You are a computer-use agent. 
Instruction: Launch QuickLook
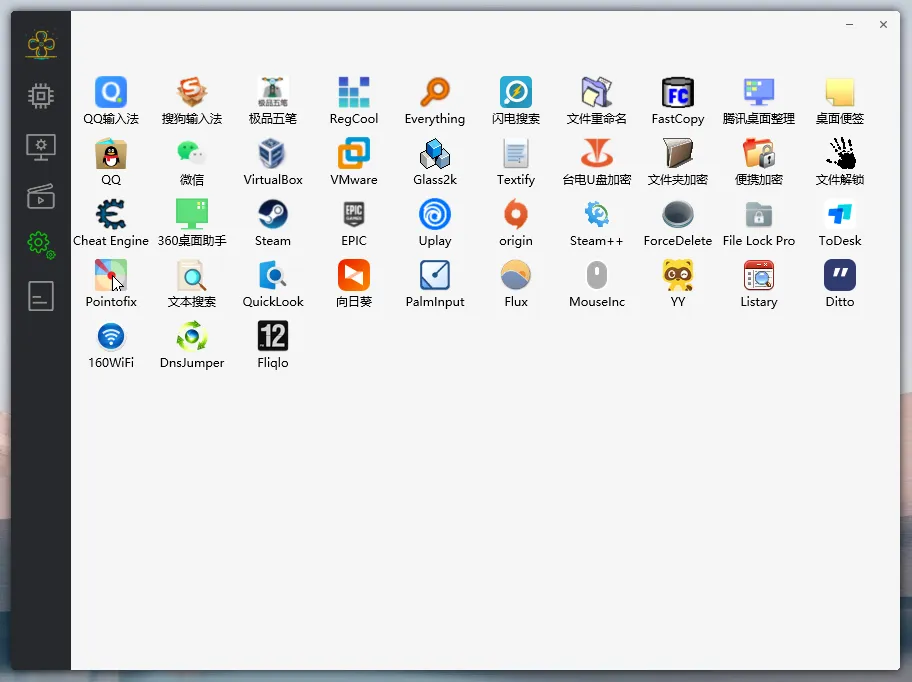pyautogui.click(x=273, y=275)
